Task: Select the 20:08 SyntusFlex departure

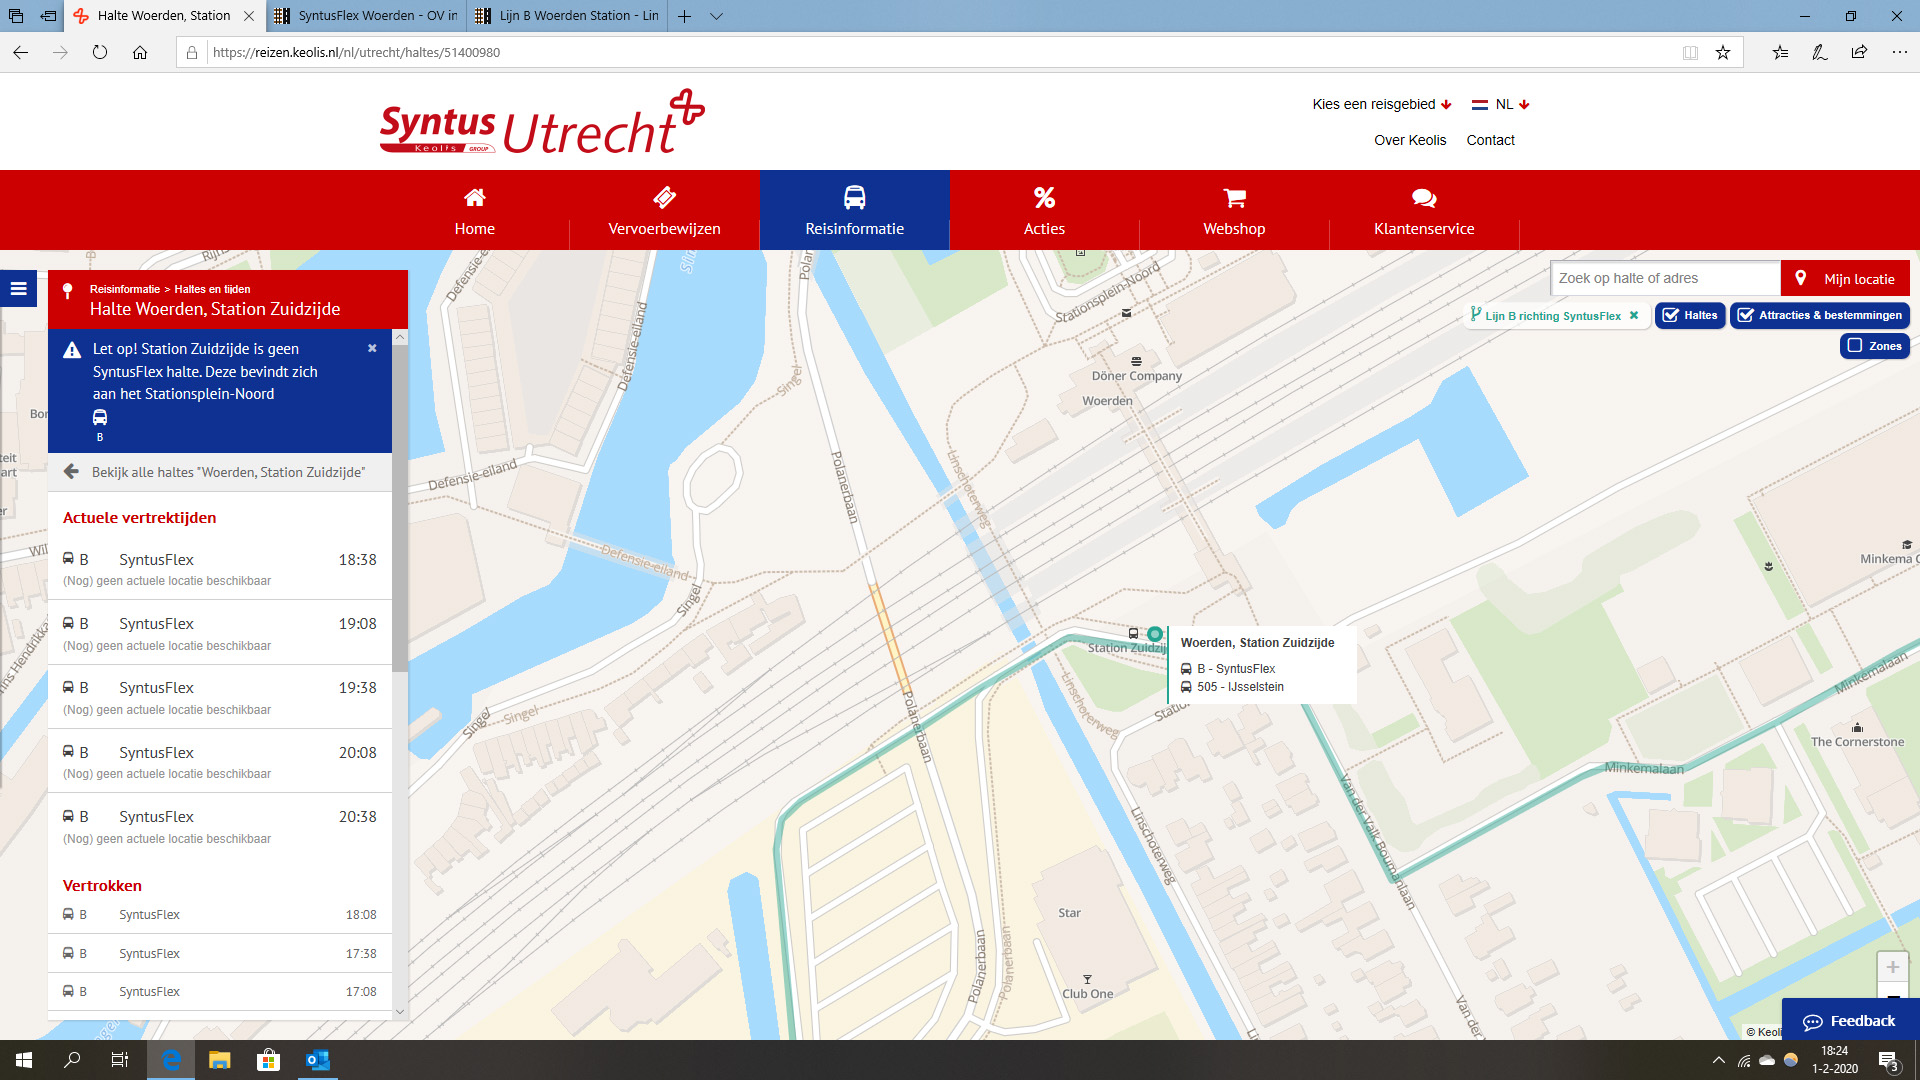Action: point(220,762)
